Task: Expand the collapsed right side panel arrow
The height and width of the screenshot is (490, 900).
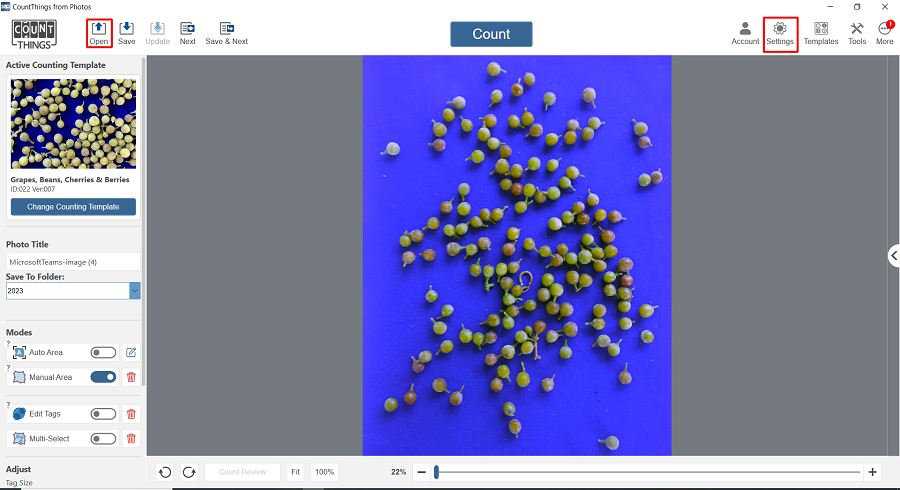Action: click(x=893, y=256)
